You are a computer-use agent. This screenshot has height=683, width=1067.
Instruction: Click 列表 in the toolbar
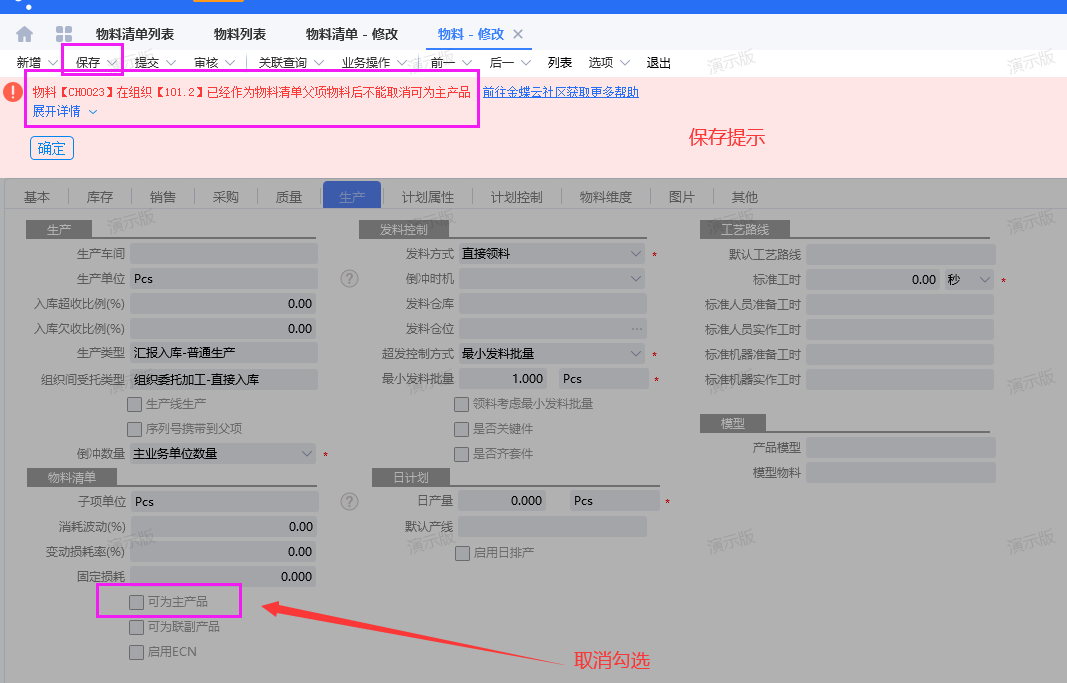(x=560, y=63)
